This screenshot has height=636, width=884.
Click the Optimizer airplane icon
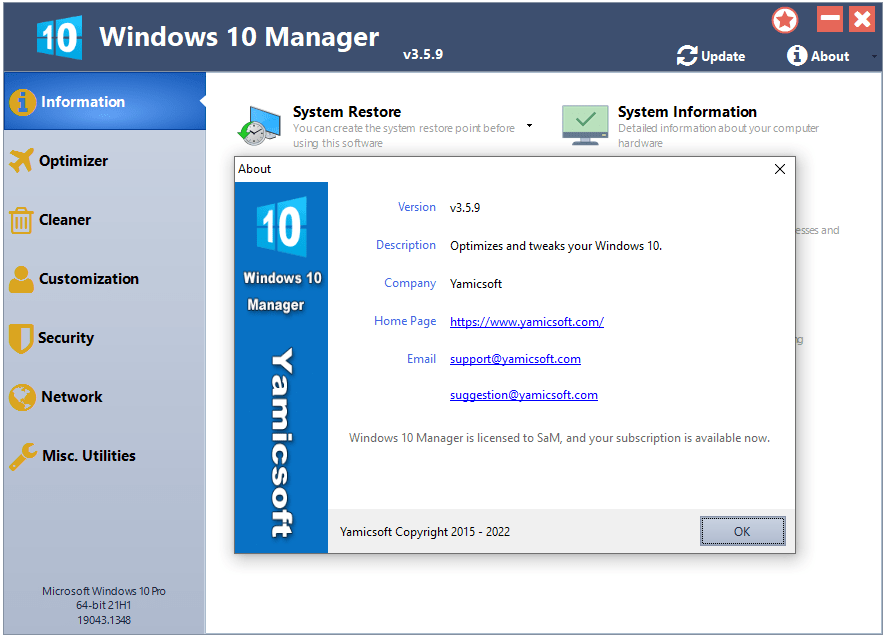tap(21, 161)
